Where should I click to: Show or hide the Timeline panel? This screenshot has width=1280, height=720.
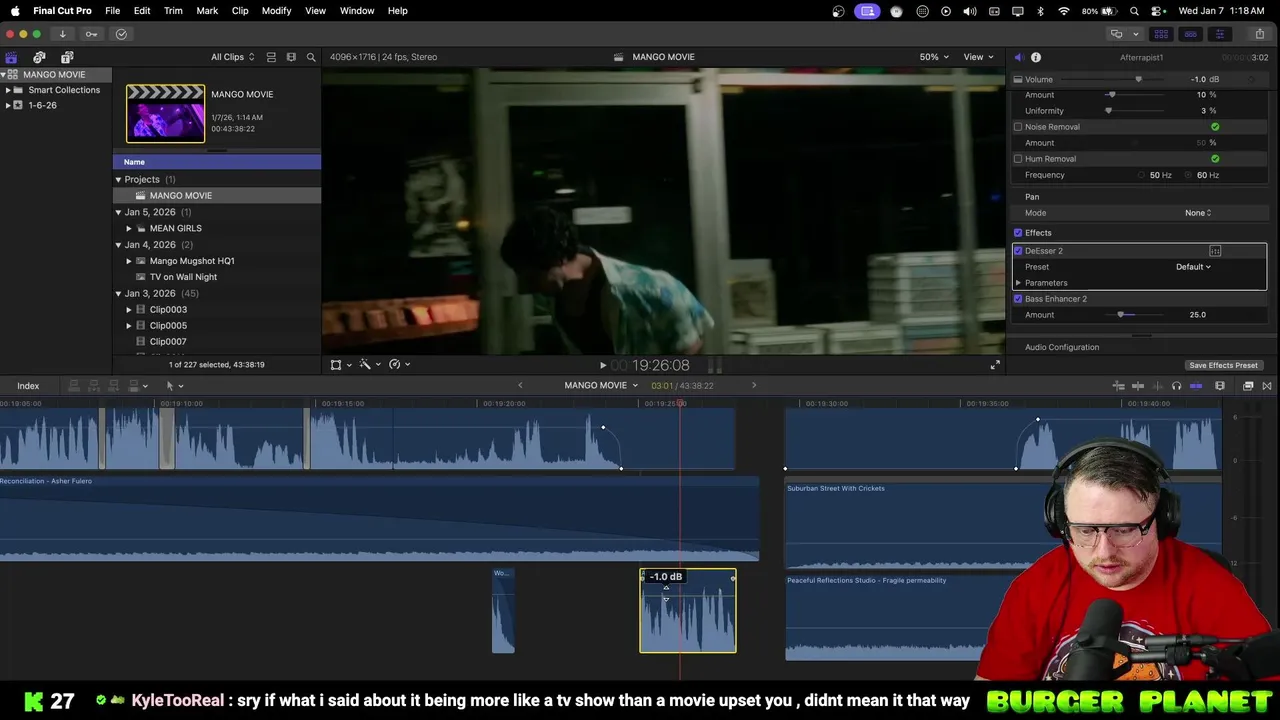click(1190, 34)
